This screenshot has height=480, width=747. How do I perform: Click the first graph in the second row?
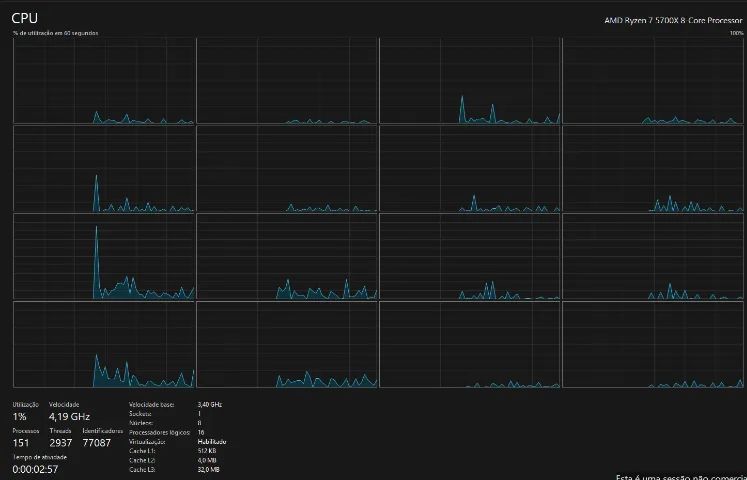point(104,169)
